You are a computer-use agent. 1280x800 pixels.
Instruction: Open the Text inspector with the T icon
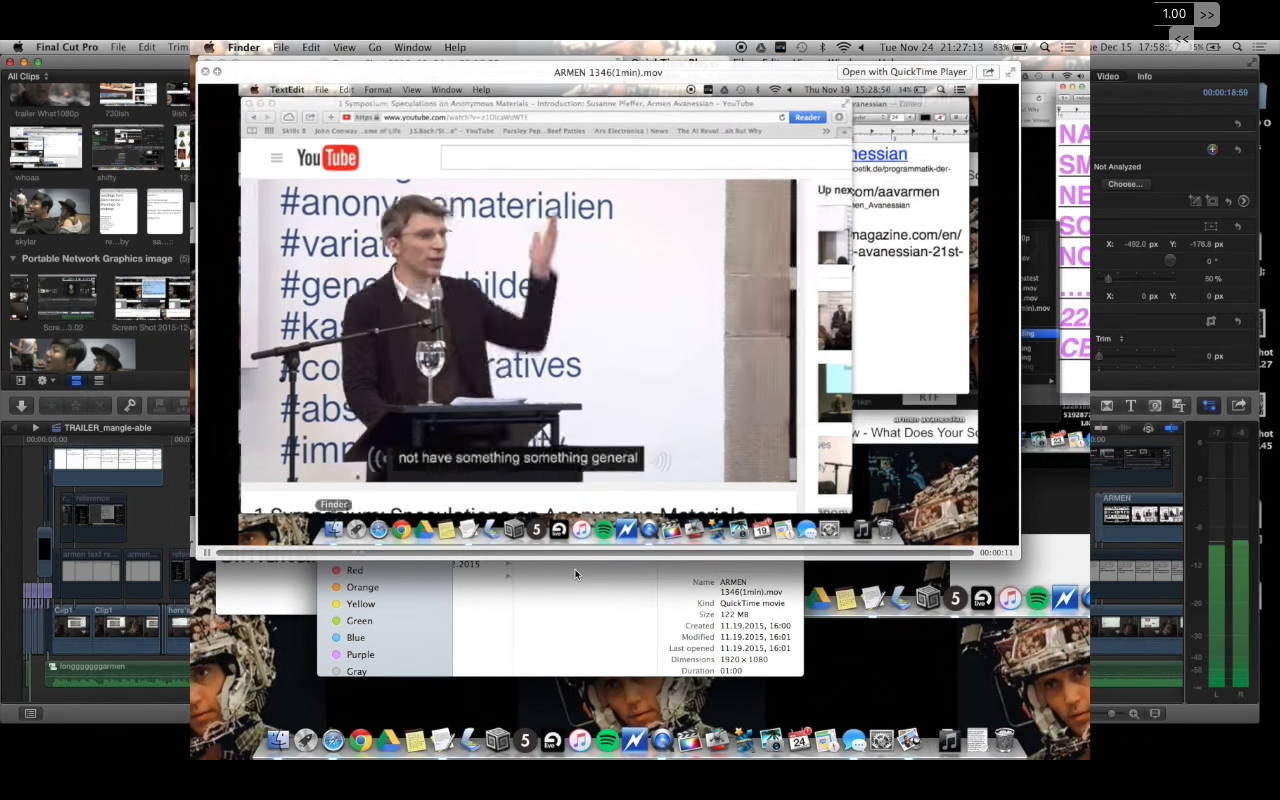coord(1130,405)
